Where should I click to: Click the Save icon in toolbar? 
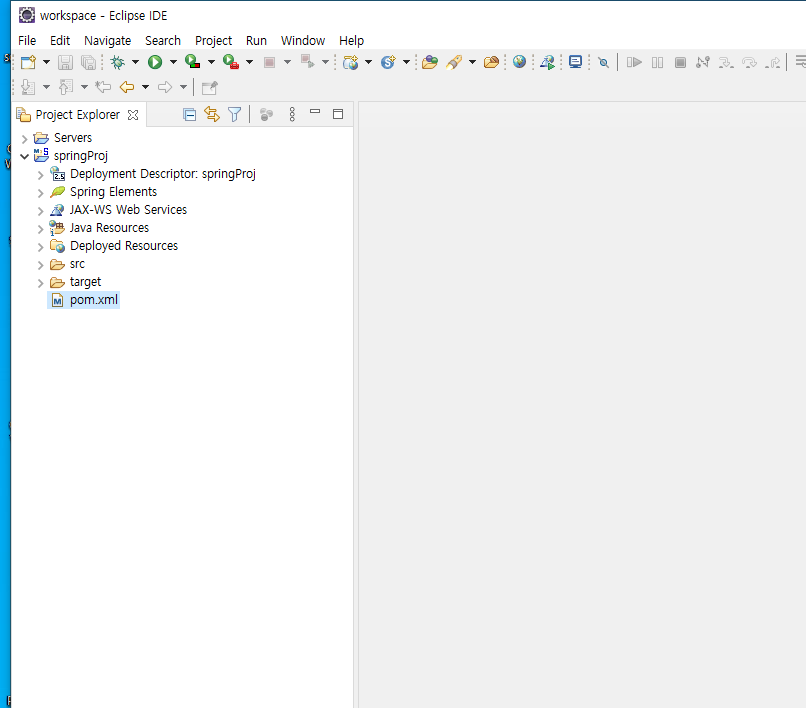65,62
